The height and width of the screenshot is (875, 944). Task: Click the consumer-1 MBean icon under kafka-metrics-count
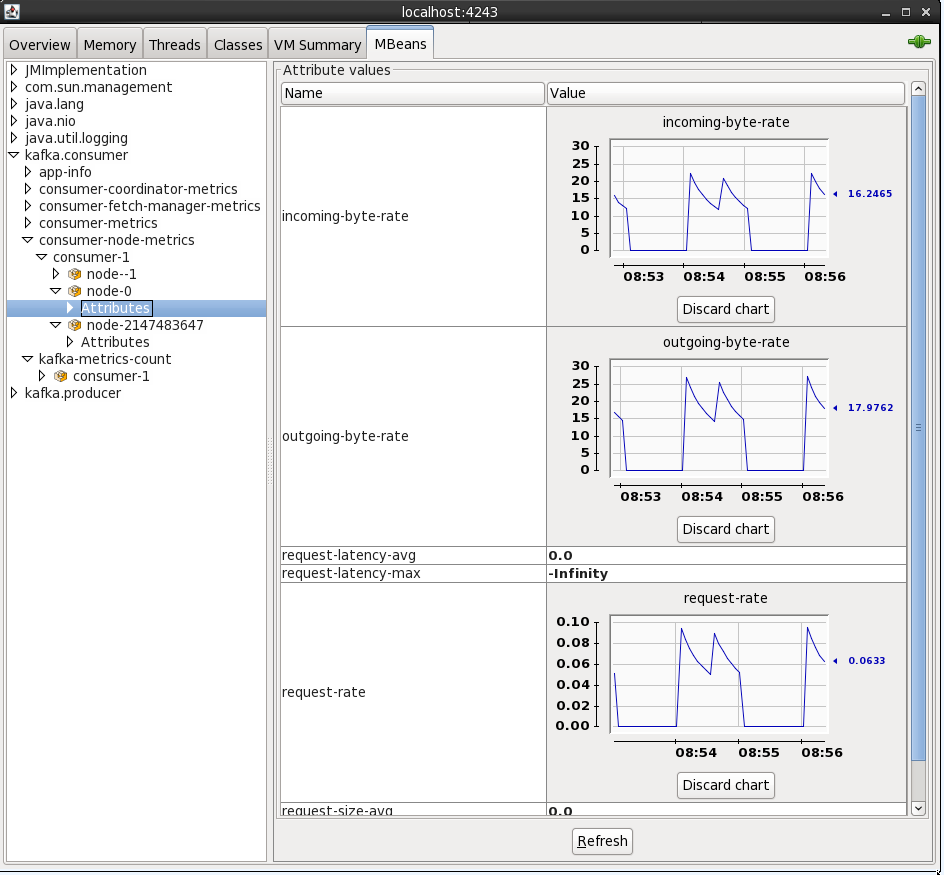[x=60, y=376]
